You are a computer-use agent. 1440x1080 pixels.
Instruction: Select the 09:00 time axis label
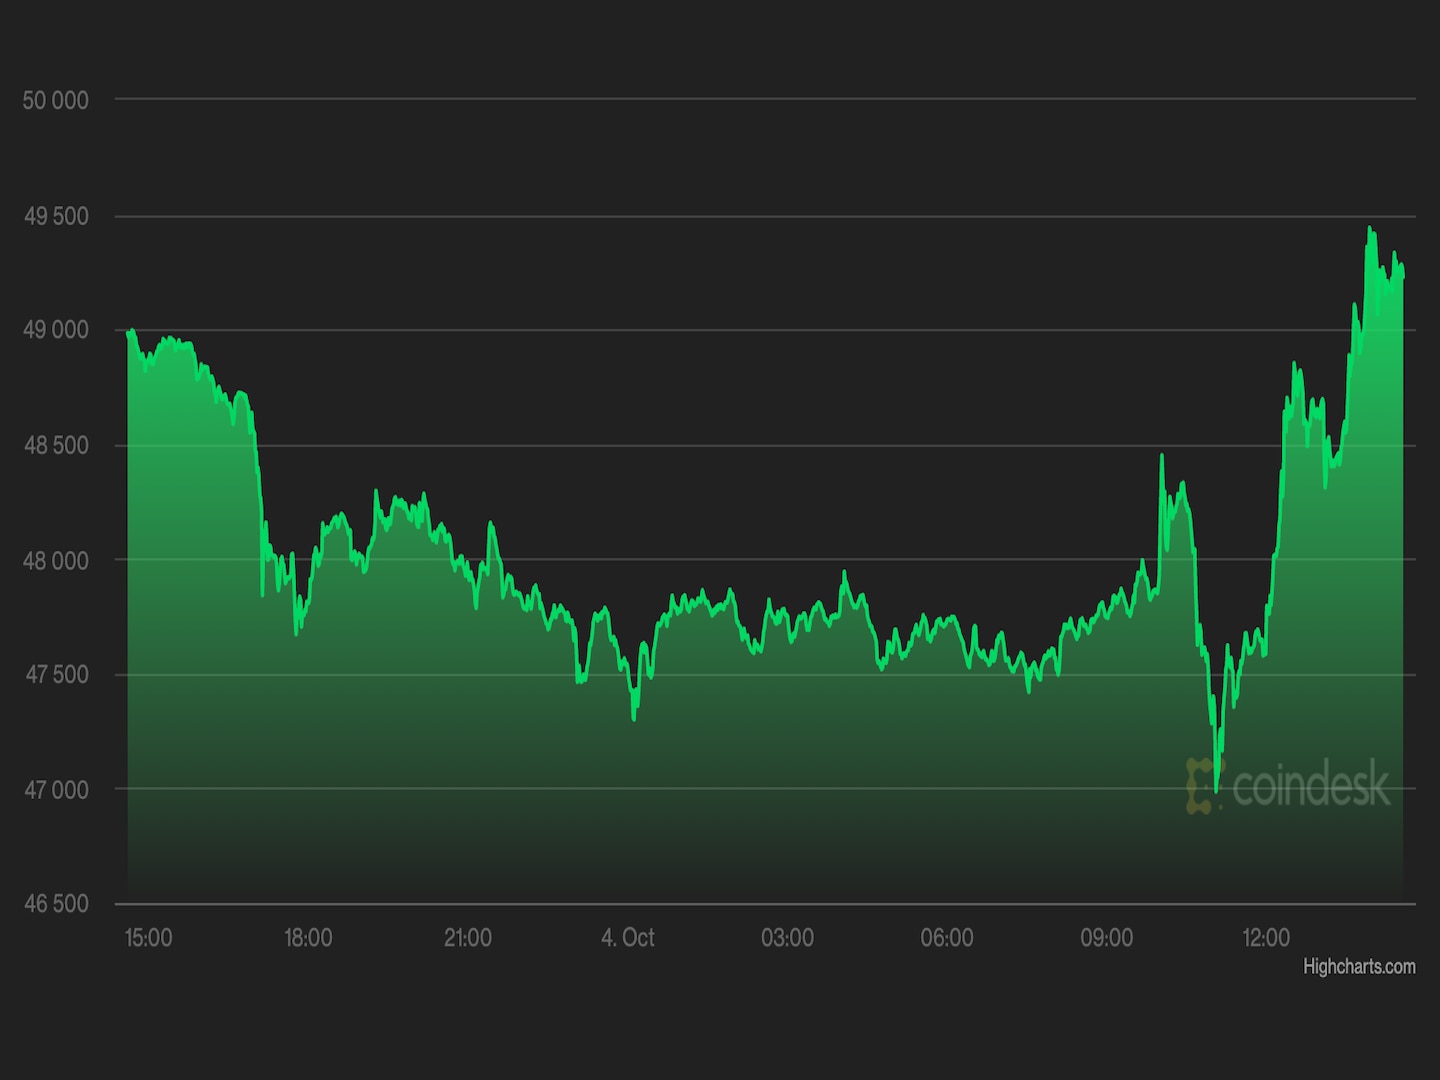1106,938
